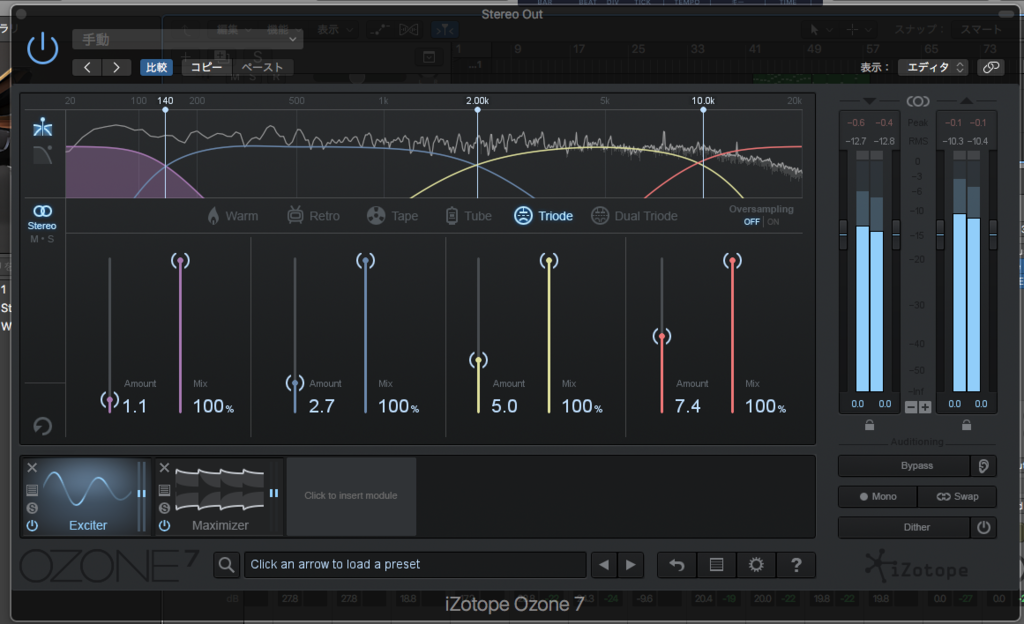This screenshot has height=624, width=1024.
Task: Click band 2 Amount slider handle (2.7)
Action: (x=295, y=382)
